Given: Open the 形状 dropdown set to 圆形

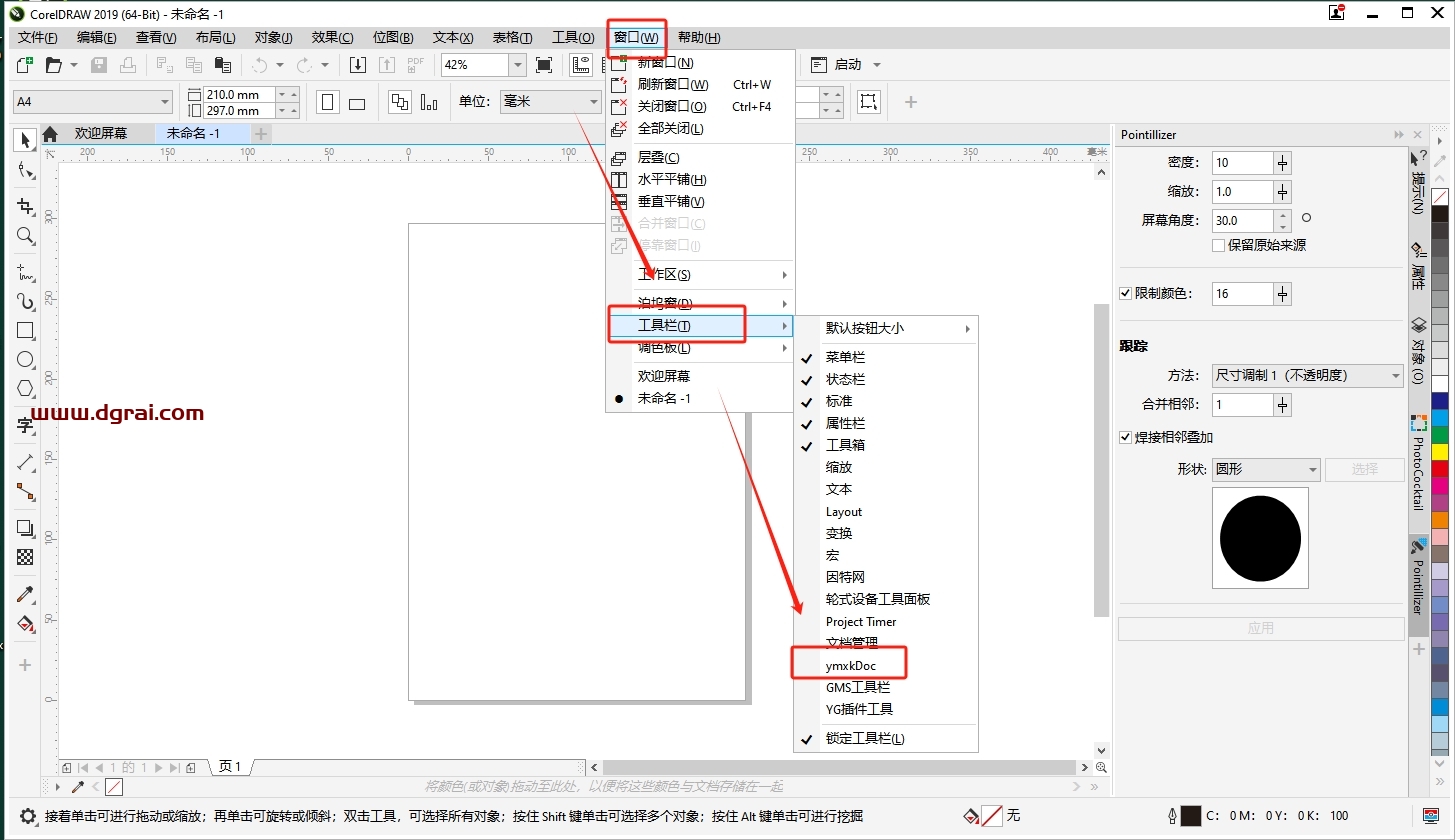Looking at the screenshot, I should pos(1266,469).
